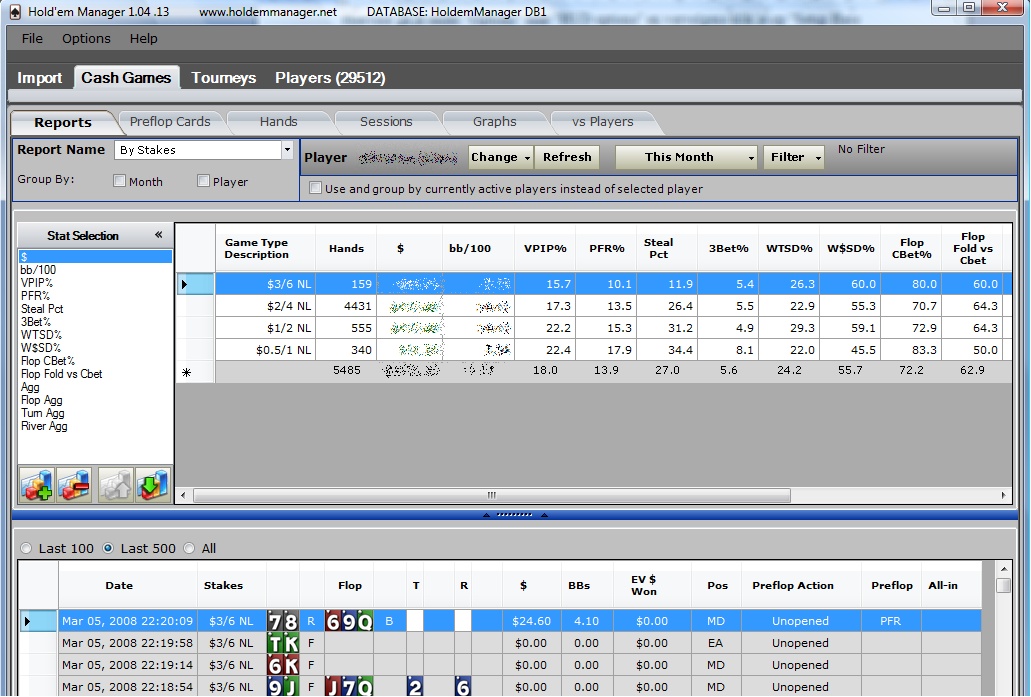The width and height of the screenshot is (1031, 697).
Task: Open the Help menu
Action: point(143,38)
